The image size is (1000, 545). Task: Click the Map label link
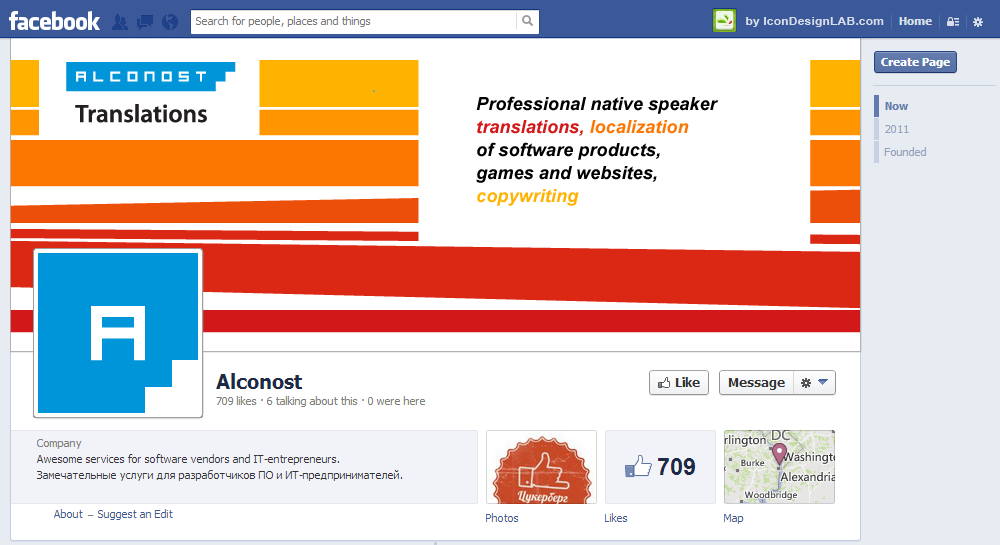click(x=733, y=518)
